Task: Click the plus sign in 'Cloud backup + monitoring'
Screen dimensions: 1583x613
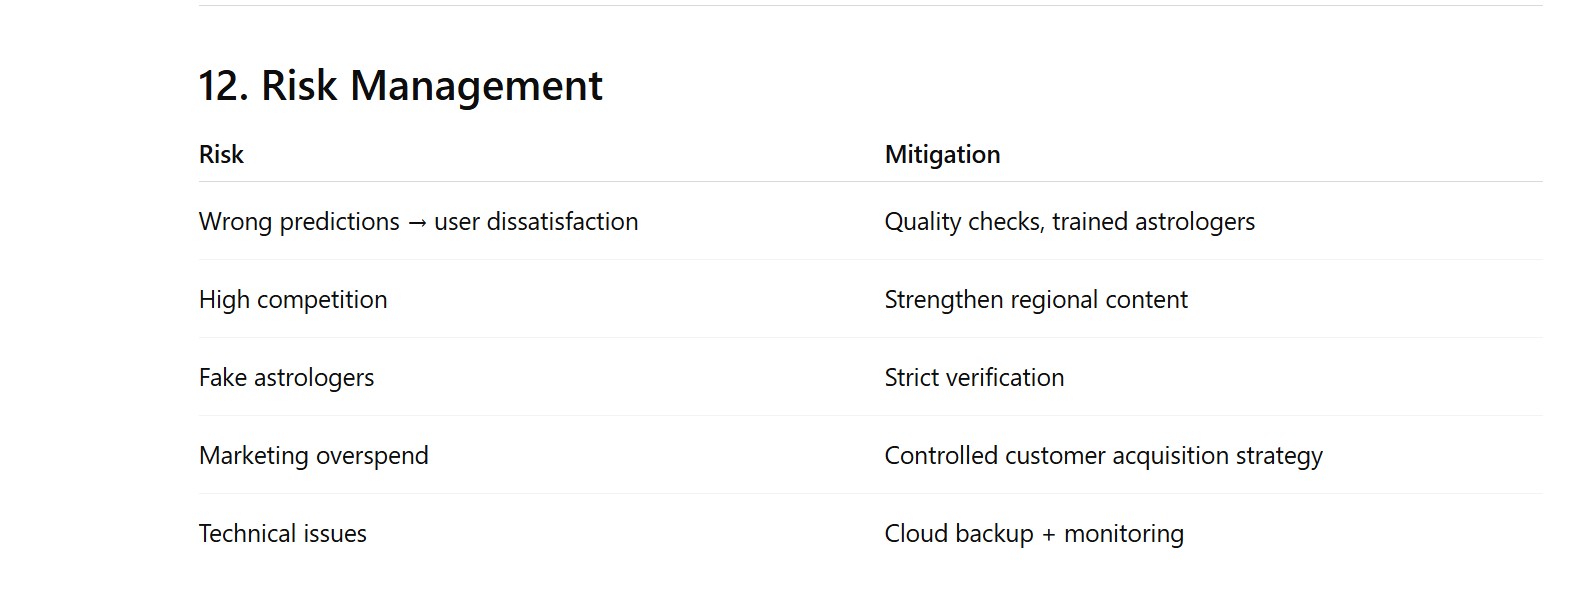Action: pos(1048,535)
